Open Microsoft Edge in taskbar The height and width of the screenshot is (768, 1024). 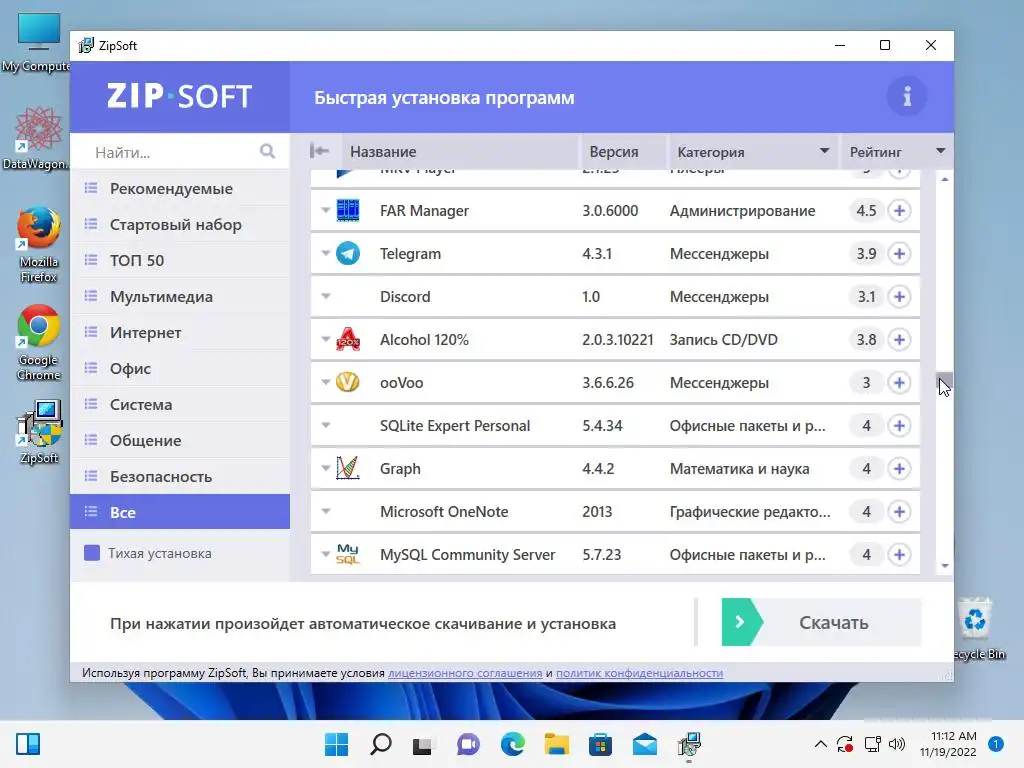tap(513, 744)
